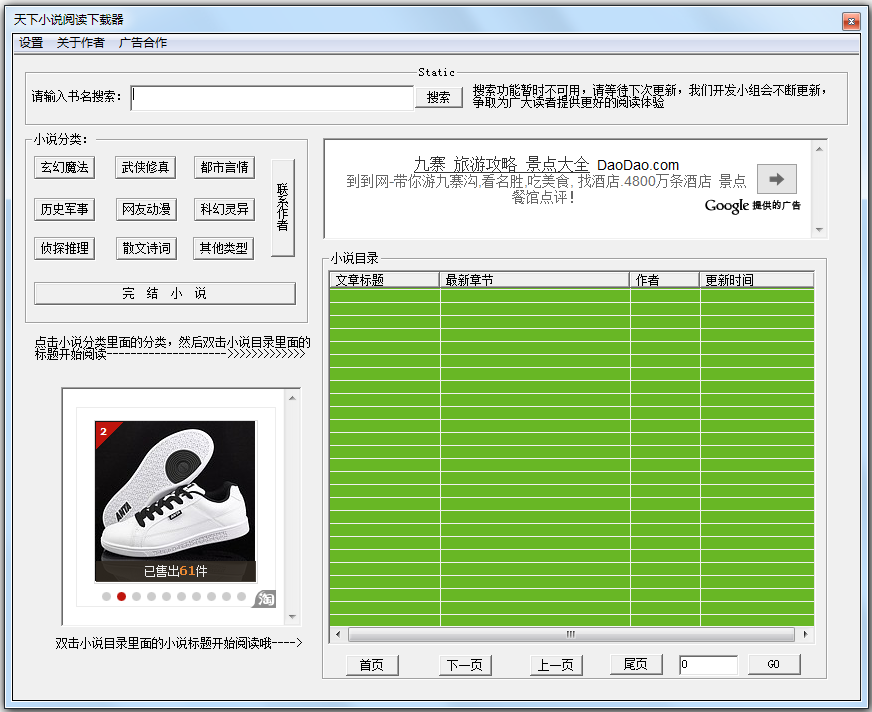Go to 下一页 next page
Viewport: 872px width, 712px height.
(x=465, y=665)
